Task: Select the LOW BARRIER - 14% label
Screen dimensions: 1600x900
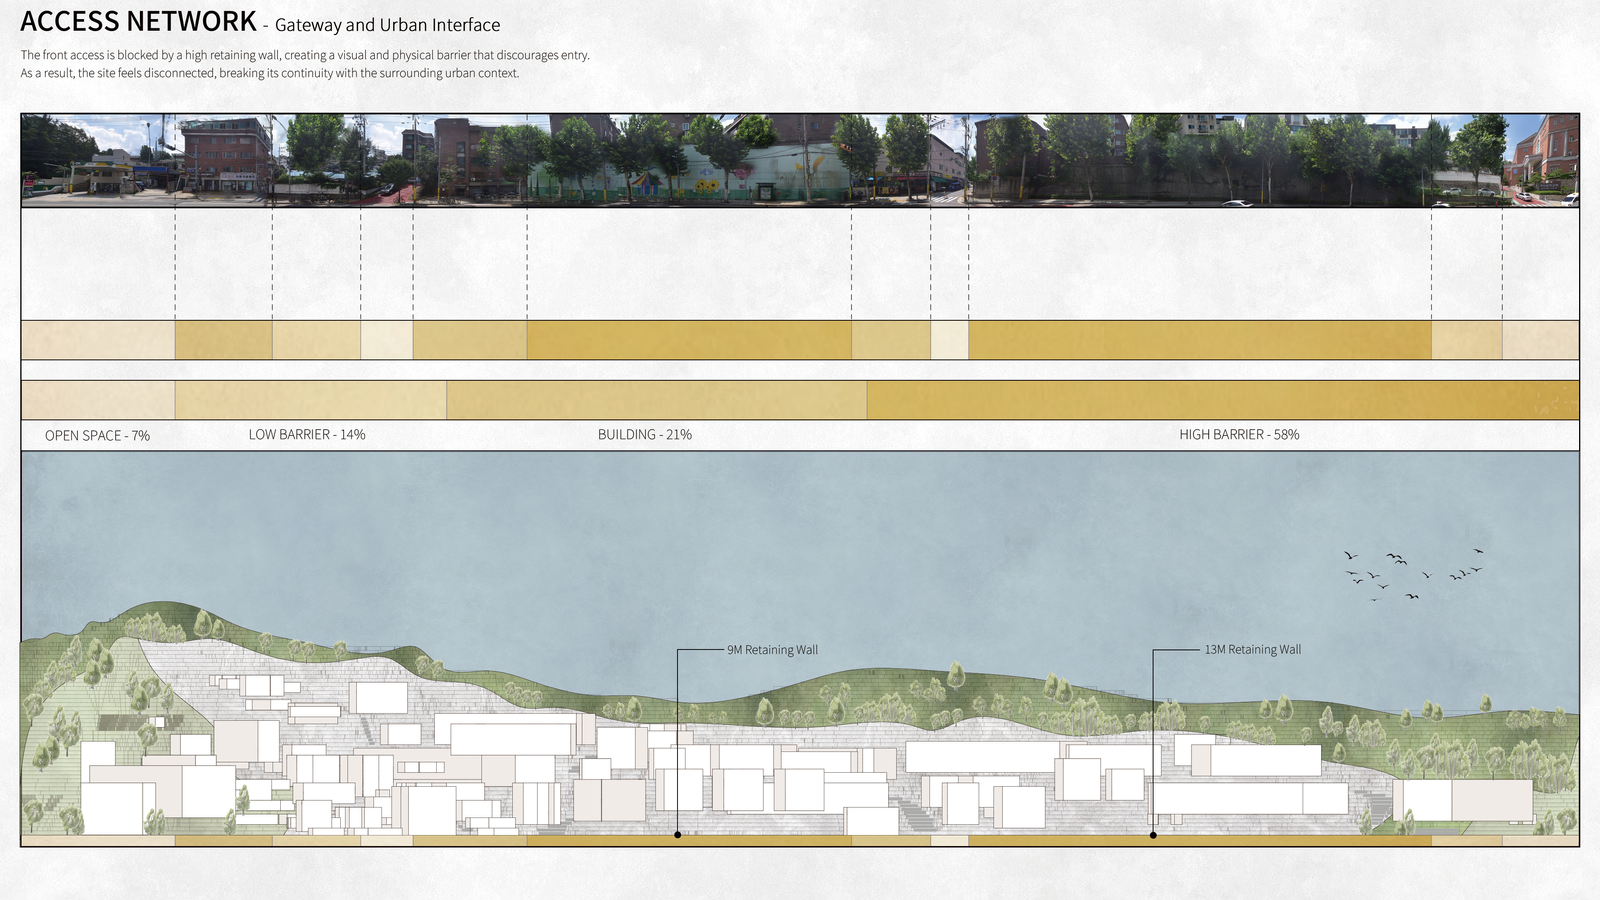Action: pos(307,435)
